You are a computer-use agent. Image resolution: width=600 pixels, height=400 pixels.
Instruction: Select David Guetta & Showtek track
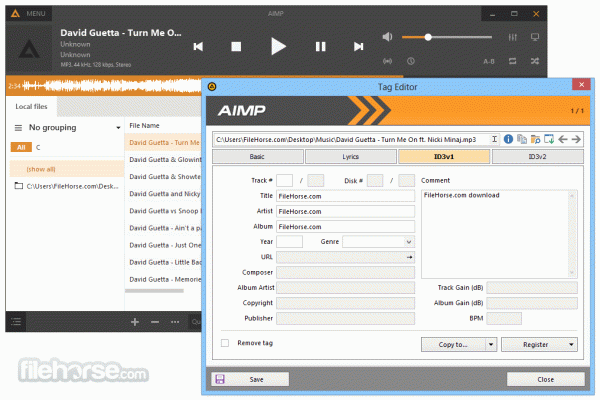pos(163,176)
